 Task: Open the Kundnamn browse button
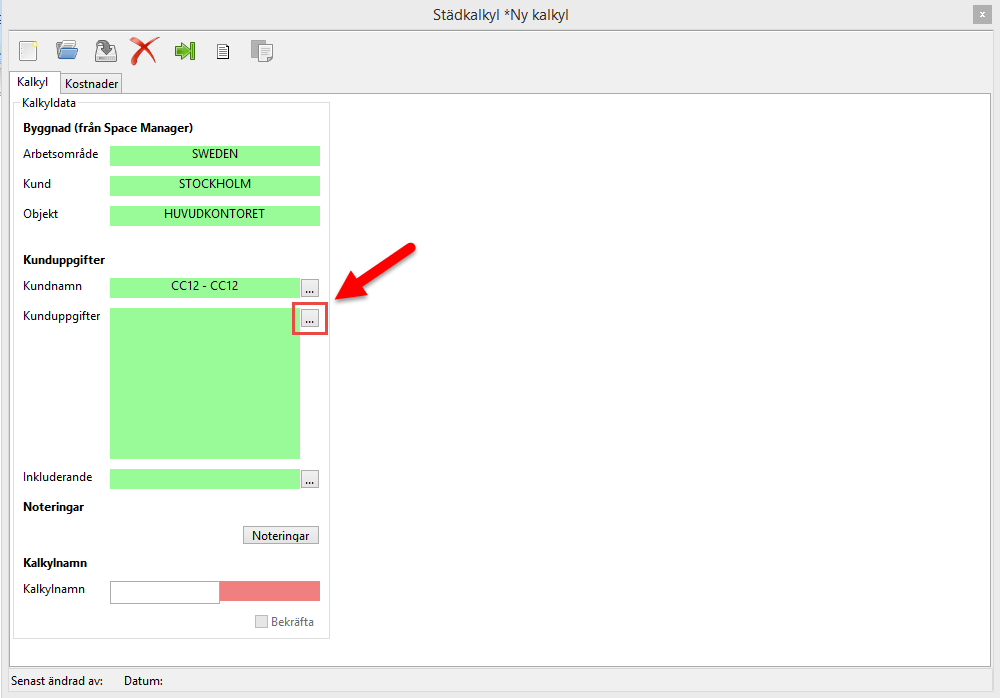(310, 288)
